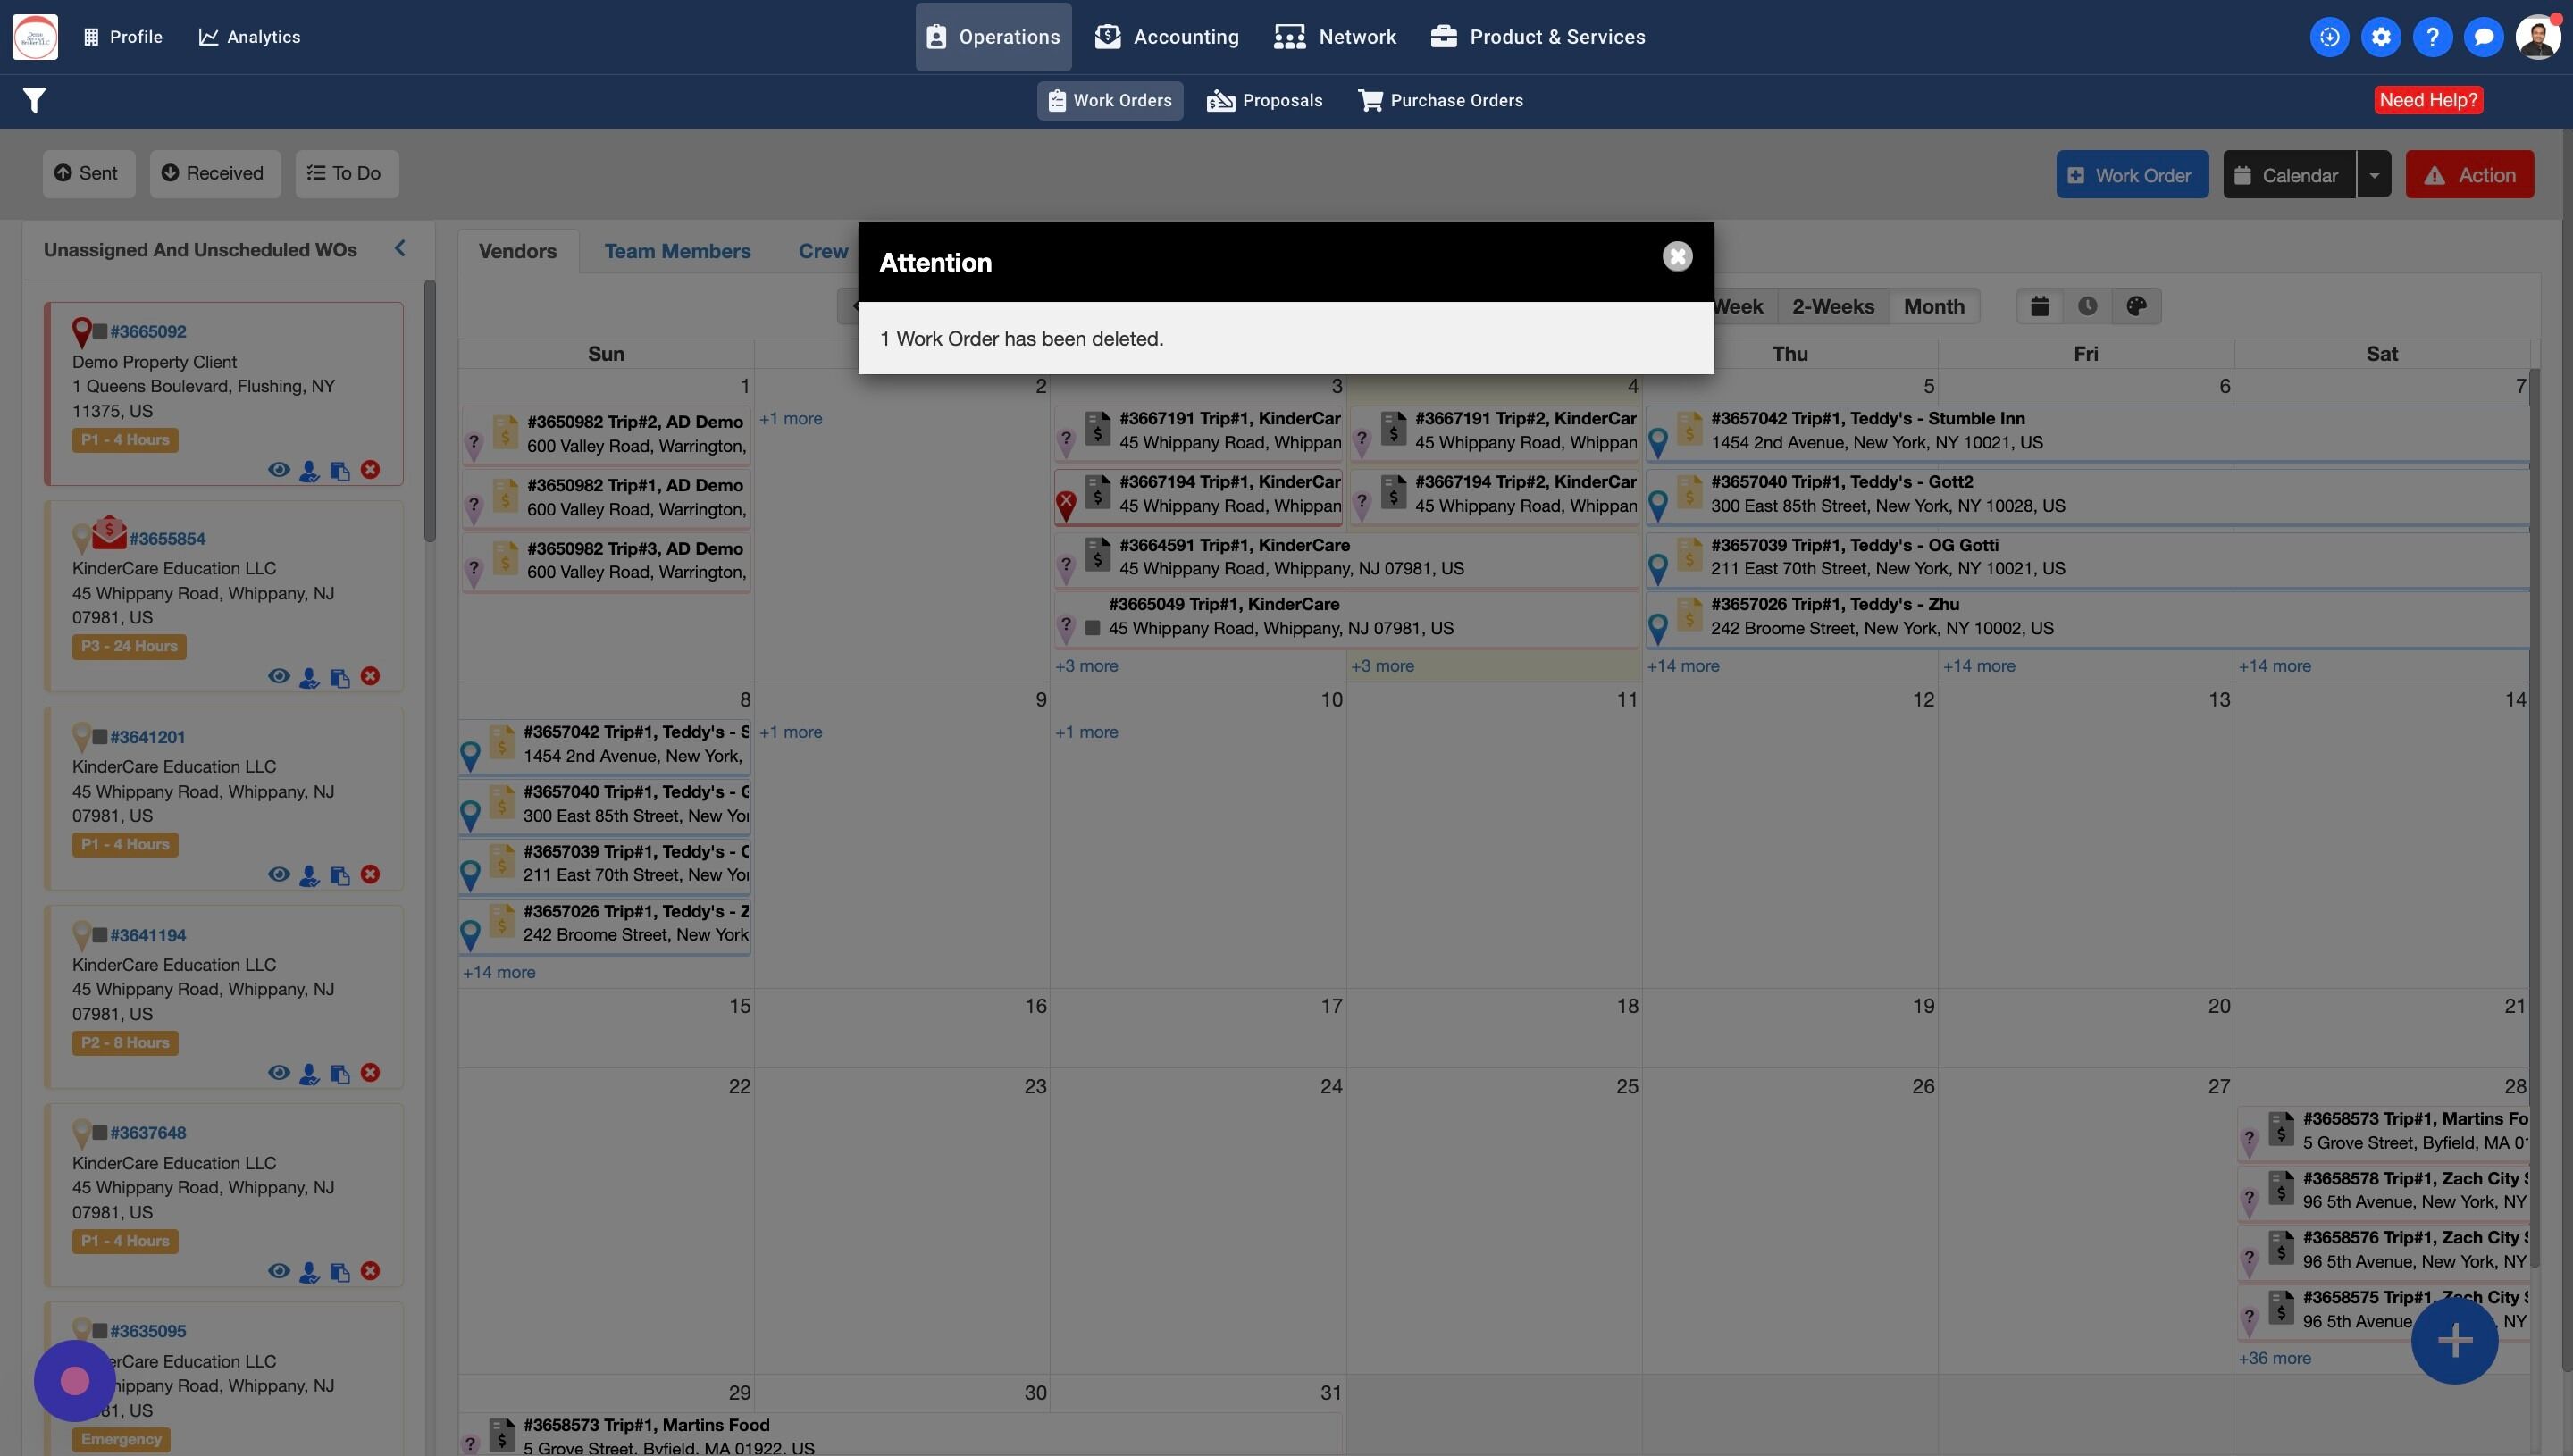Click the clock icon in calendar toolbar
The image size is (2573, 1456).
click(x=2087, y=306)
